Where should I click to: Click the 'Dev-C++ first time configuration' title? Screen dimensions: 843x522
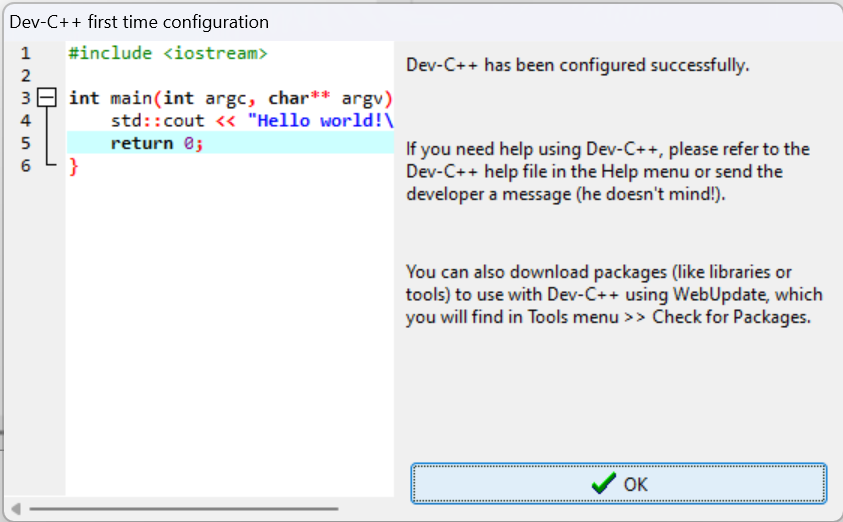pyautogui.click(x=139, y=22)
